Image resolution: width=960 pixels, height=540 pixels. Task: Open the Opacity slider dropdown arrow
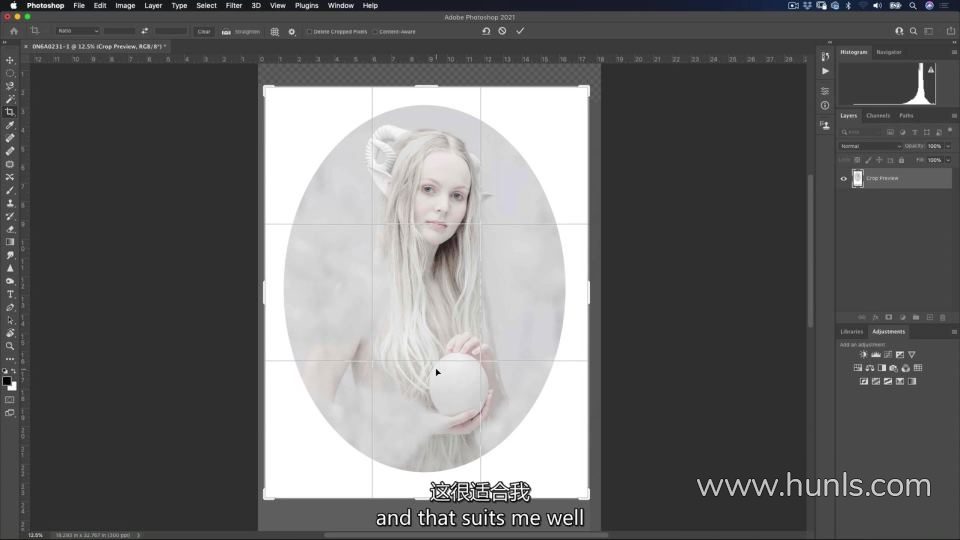click(948, 146)
